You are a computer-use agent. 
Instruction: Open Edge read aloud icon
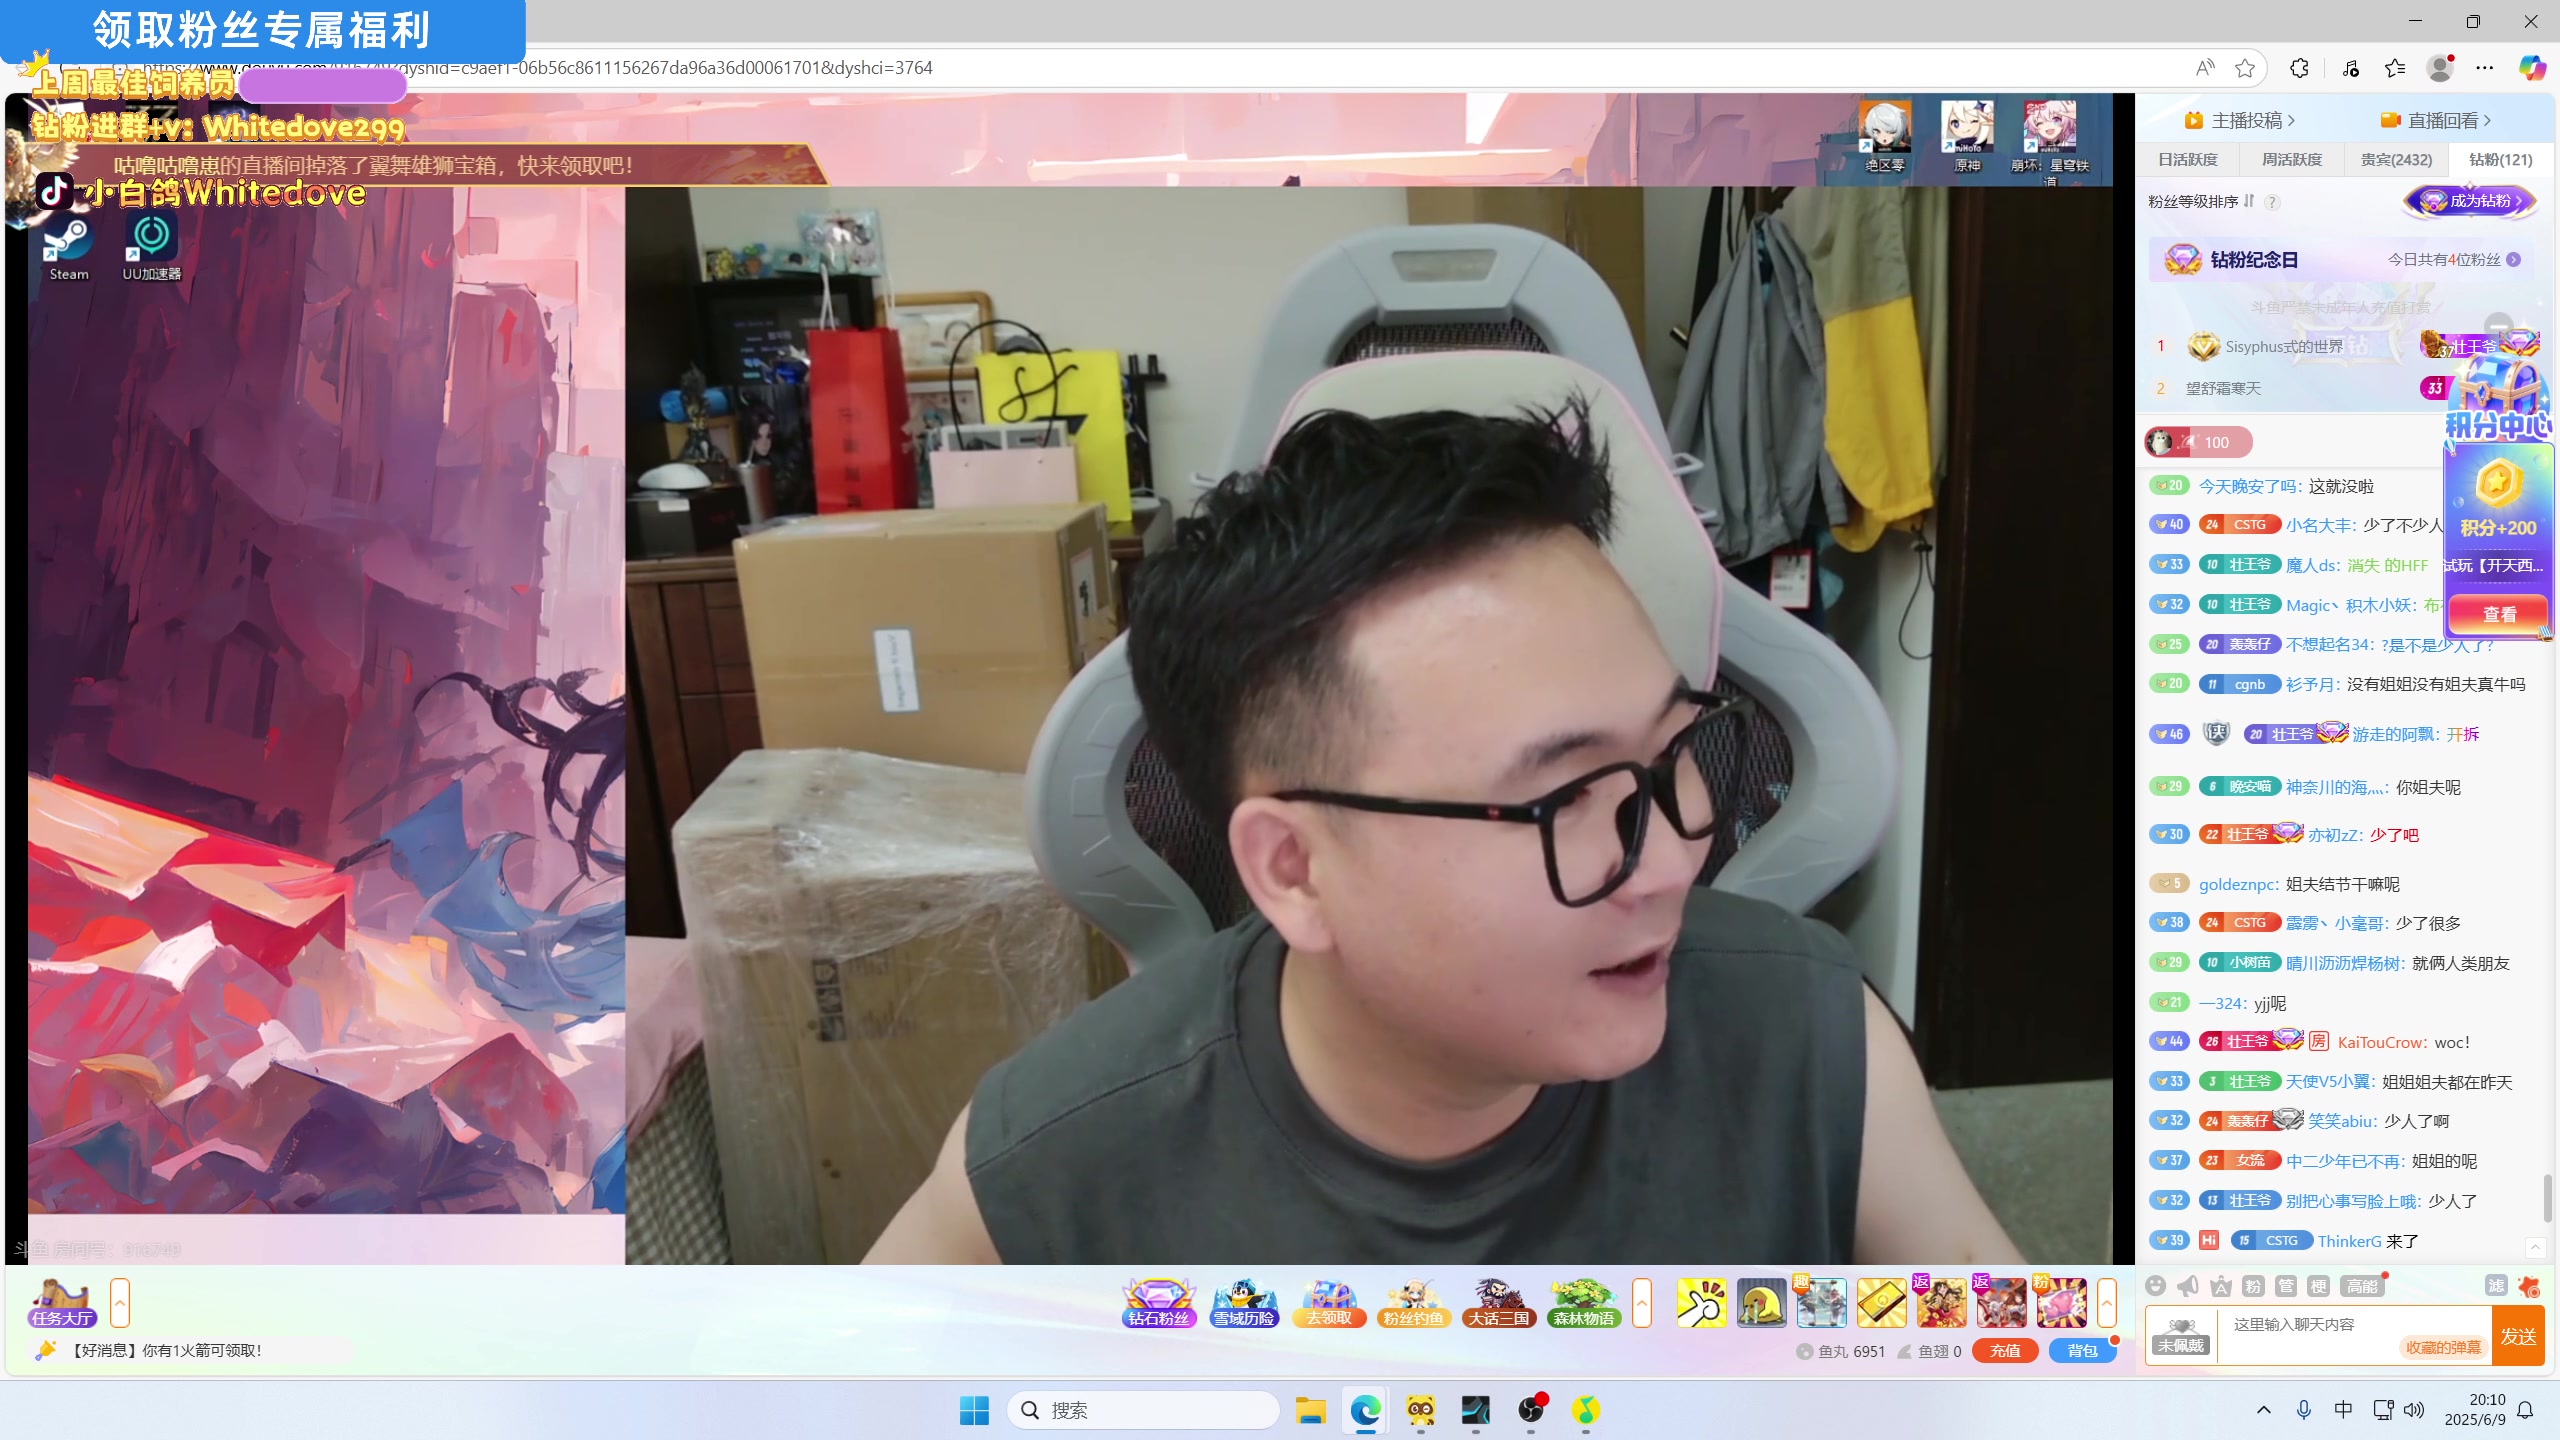[2205, 67]
